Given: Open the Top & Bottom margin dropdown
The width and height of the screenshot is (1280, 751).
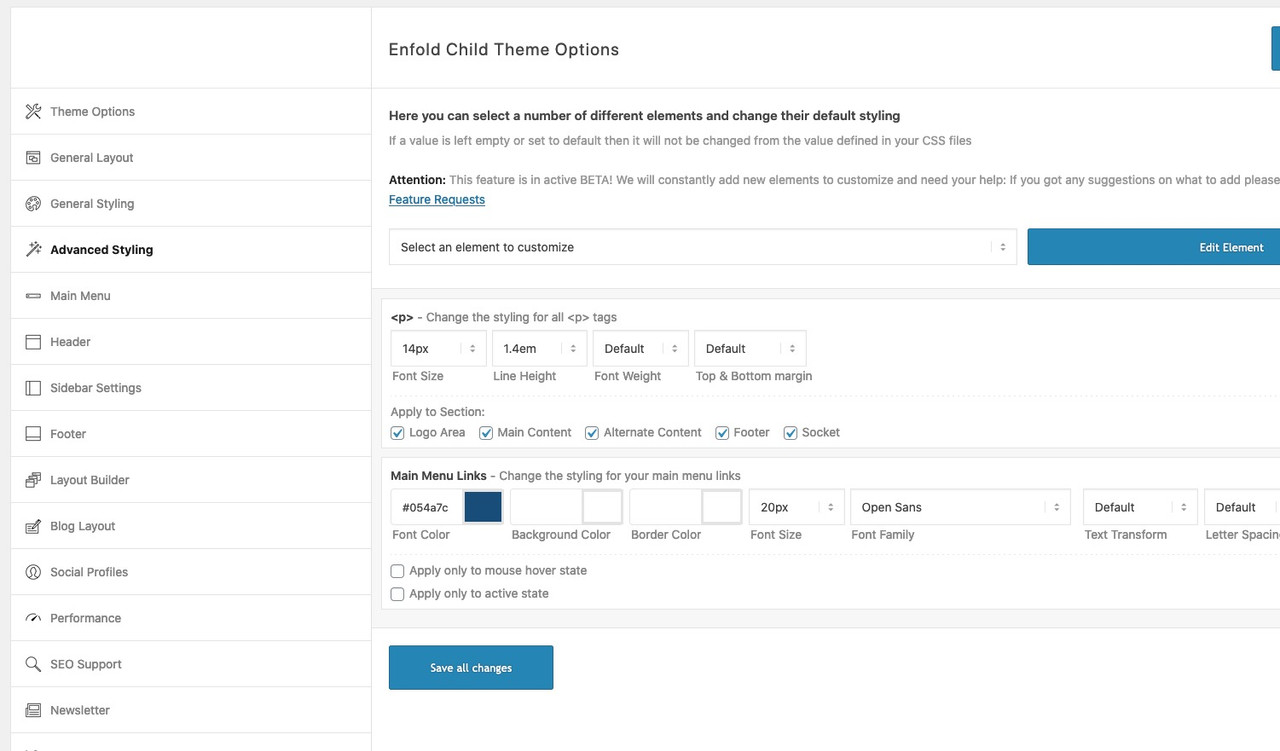Looking at the screenshot, I should pos(750,348).
